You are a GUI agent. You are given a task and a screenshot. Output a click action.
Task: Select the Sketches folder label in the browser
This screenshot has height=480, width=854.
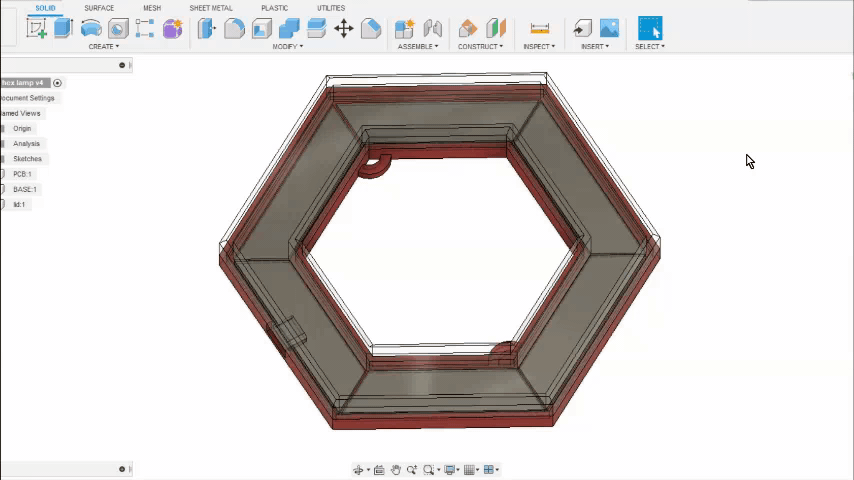pos(27,159)
